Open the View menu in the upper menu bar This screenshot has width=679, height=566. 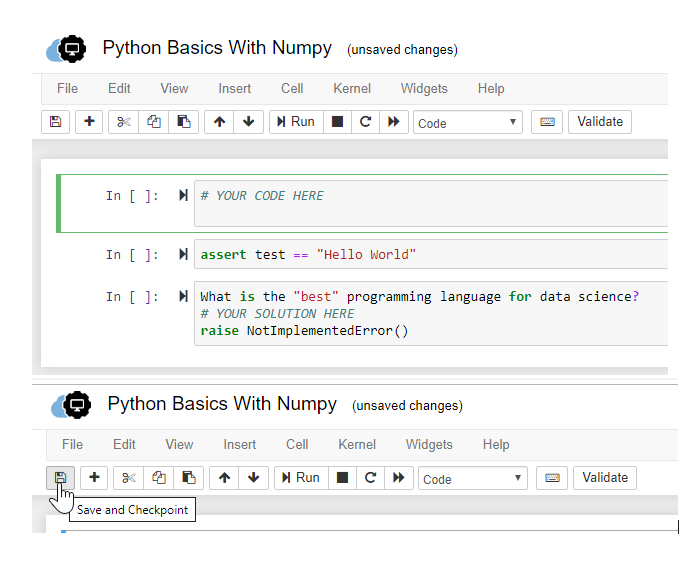coord(174,89)
